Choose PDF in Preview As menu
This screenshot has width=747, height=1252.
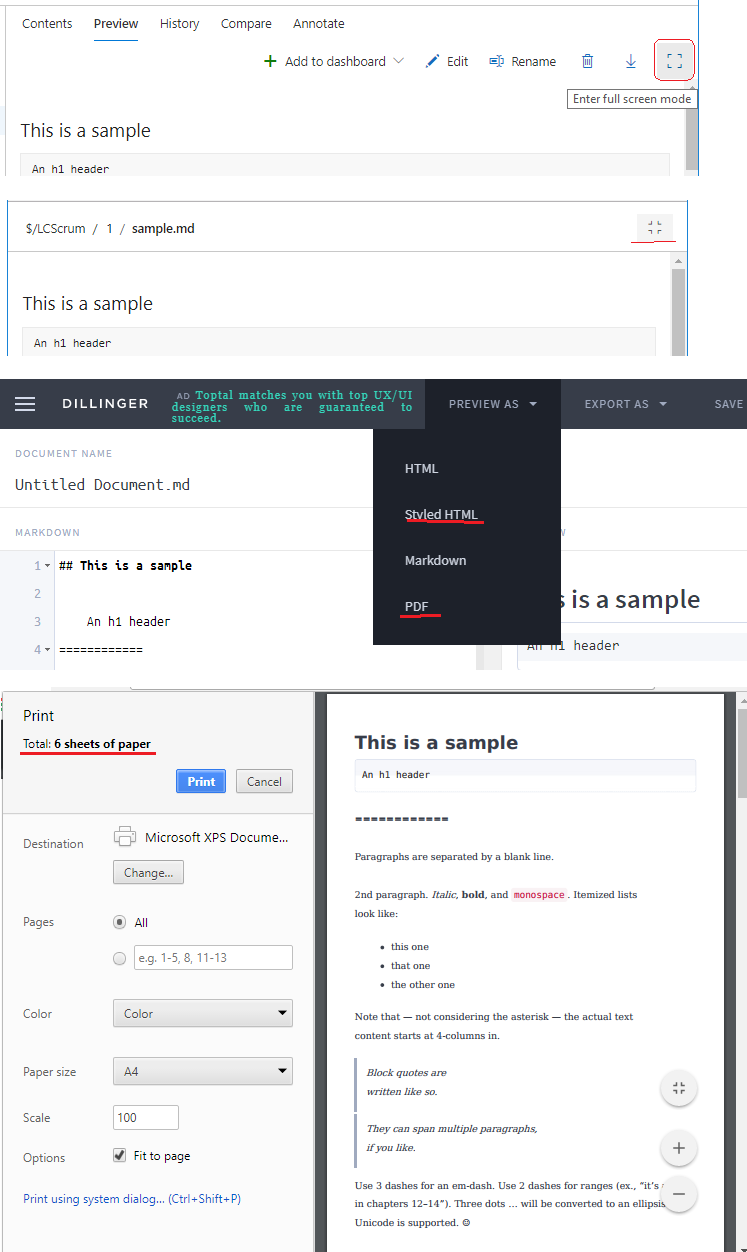(416, 606)
